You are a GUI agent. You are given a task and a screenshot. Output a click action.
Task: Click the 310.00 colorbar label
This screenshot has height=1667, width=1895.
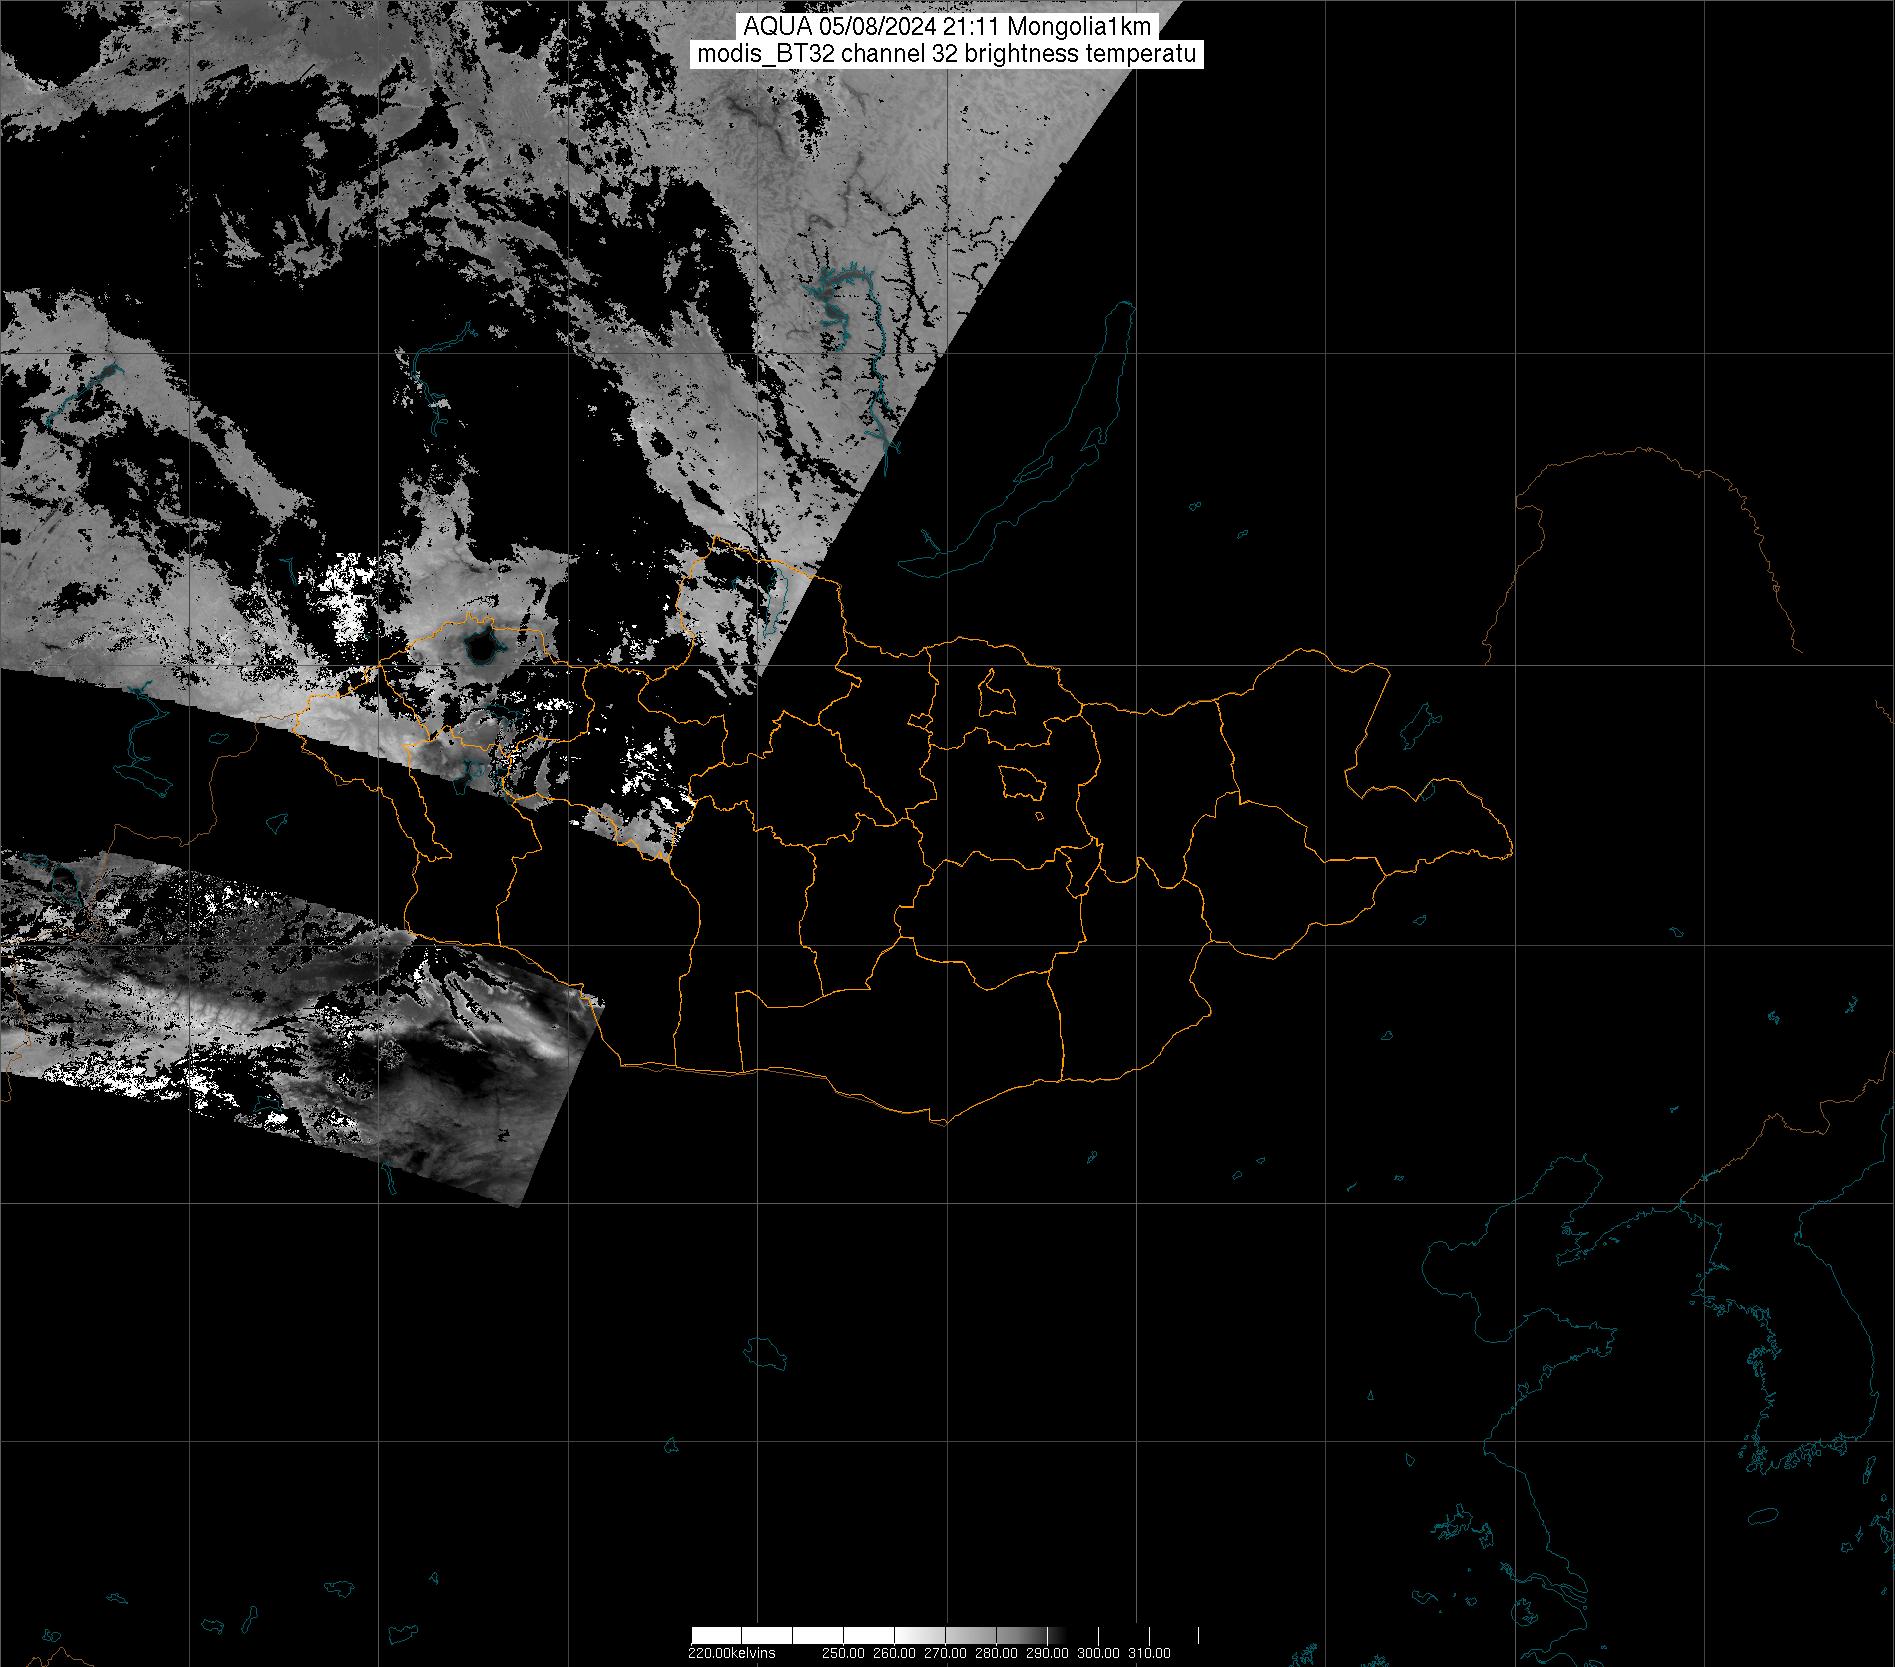1149,1653
